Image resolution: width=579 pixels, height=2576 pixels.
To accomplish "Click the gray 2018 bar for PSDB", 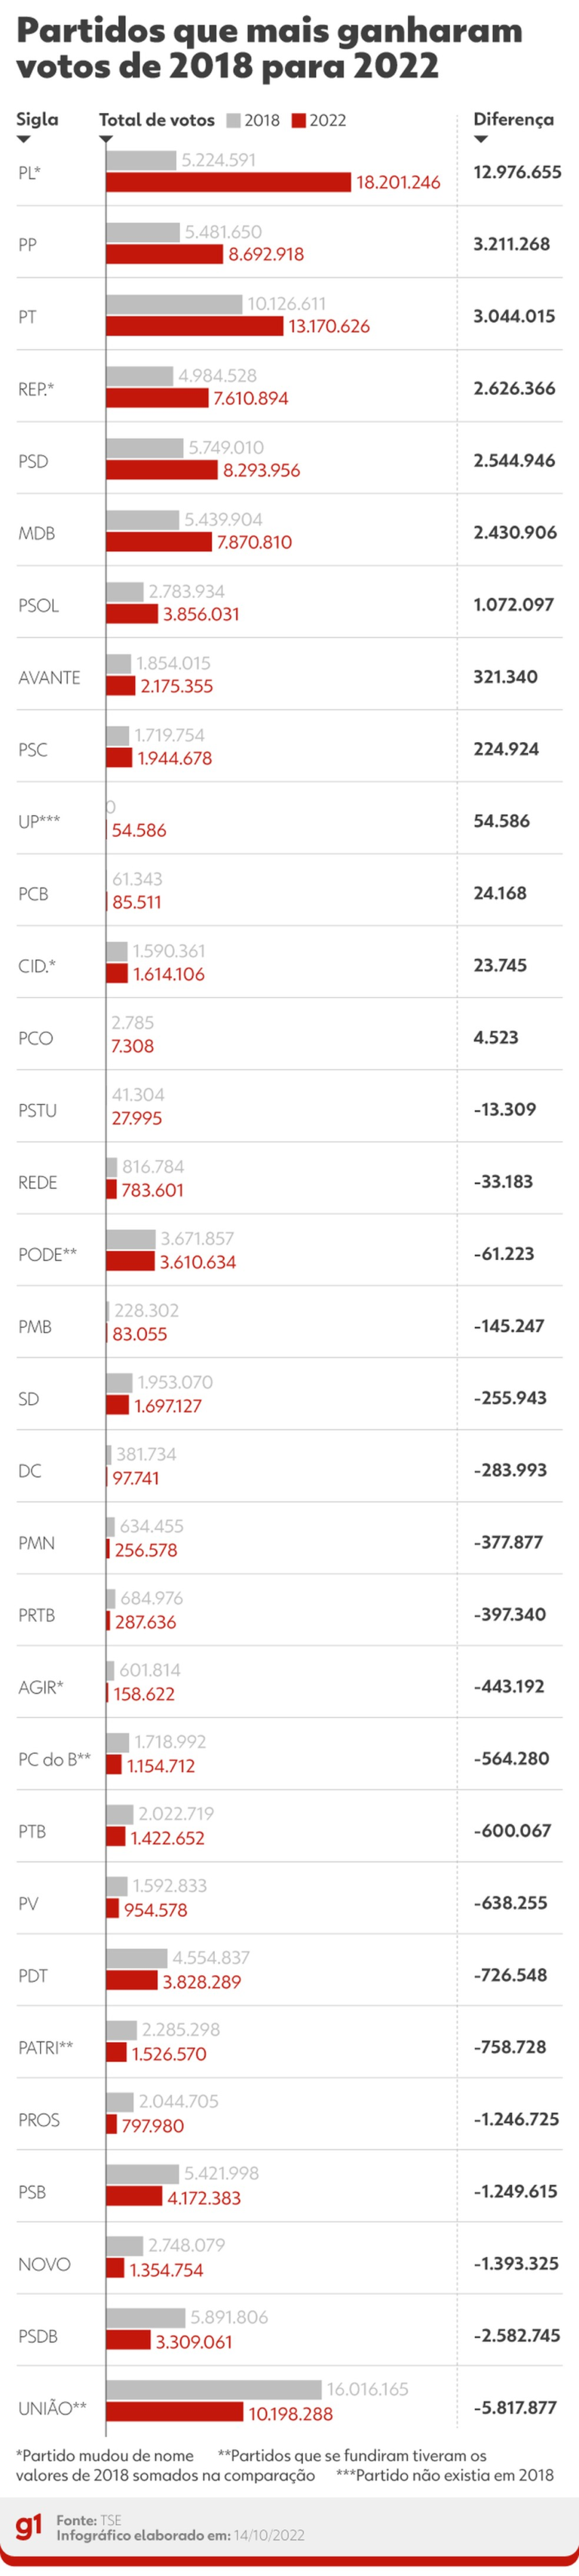I will [145, 2317].
